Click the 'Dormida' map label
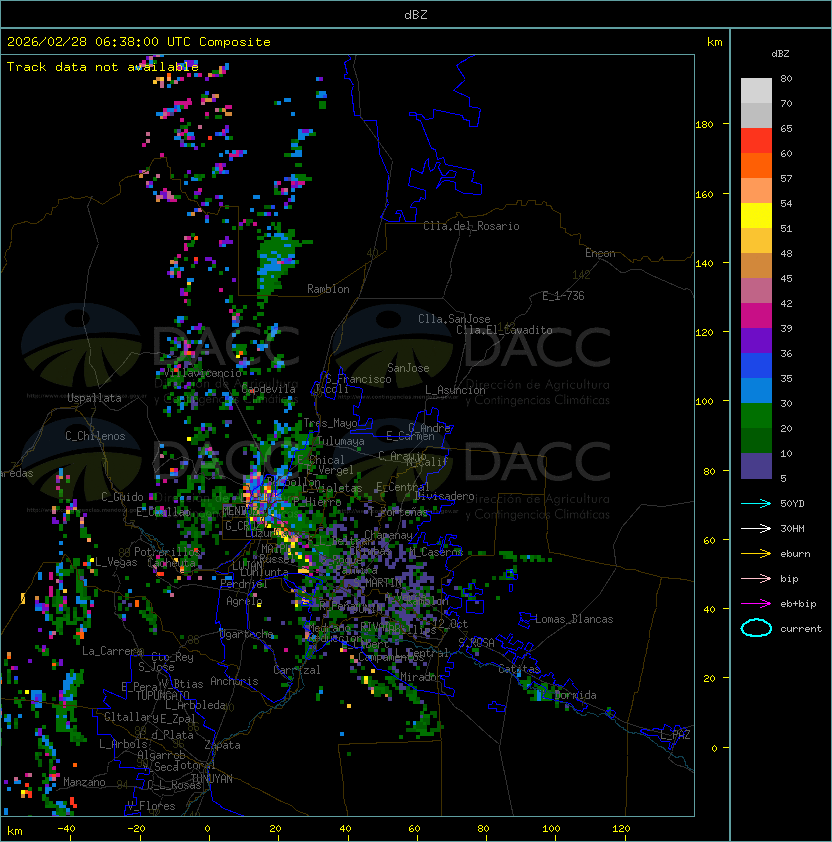 click(x=575, y=695)
